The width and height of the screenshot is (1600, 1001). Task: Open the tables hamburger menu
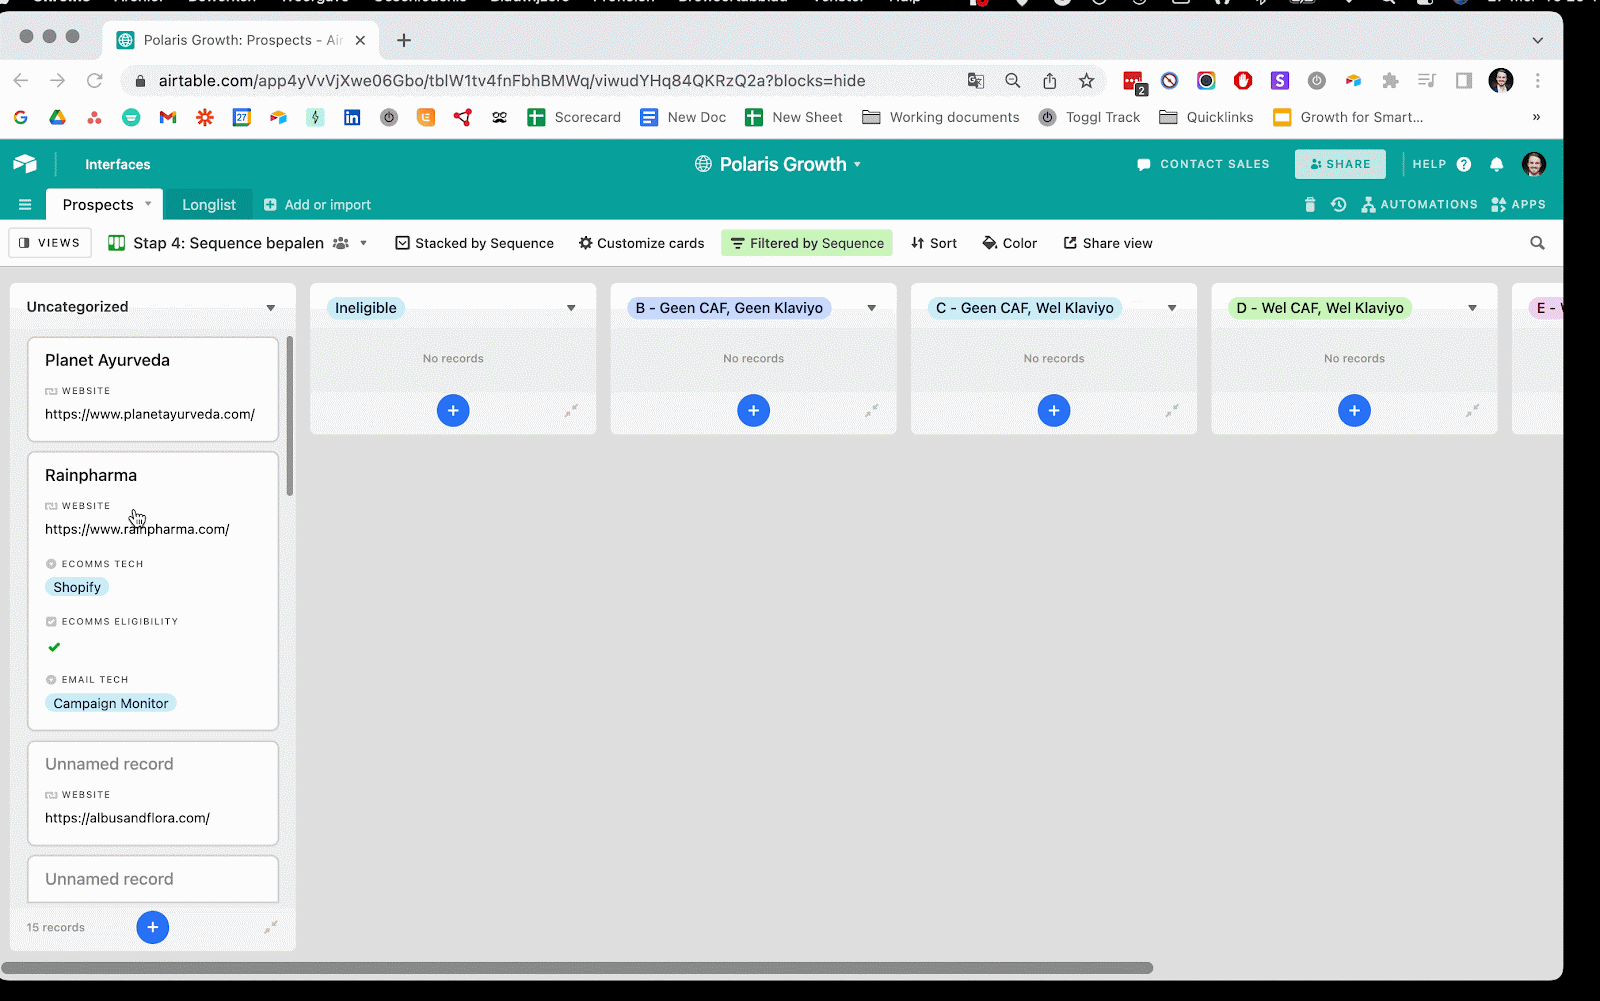coord(25,204)
